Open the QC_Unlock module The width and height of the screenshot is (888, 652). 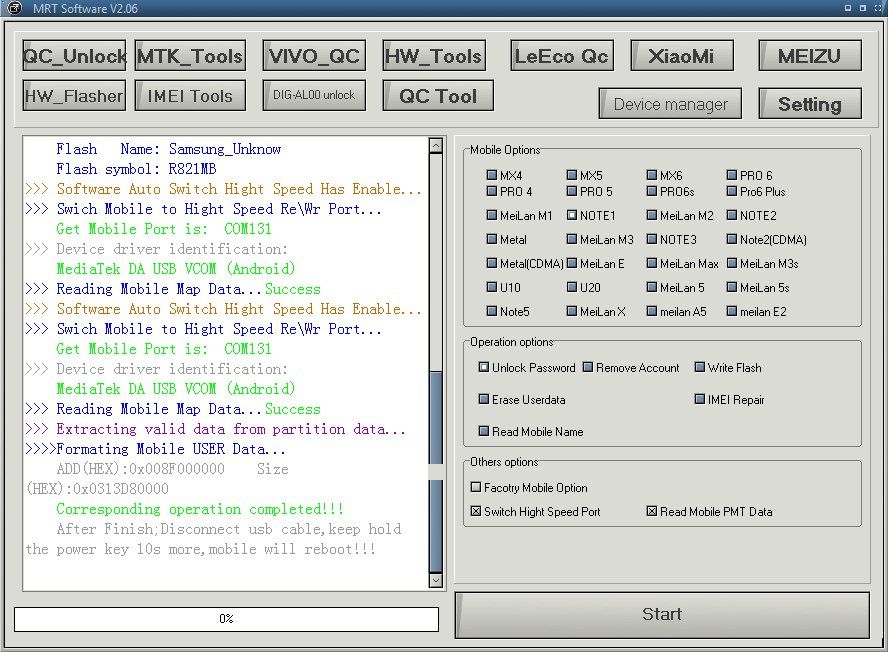[74, 56]
